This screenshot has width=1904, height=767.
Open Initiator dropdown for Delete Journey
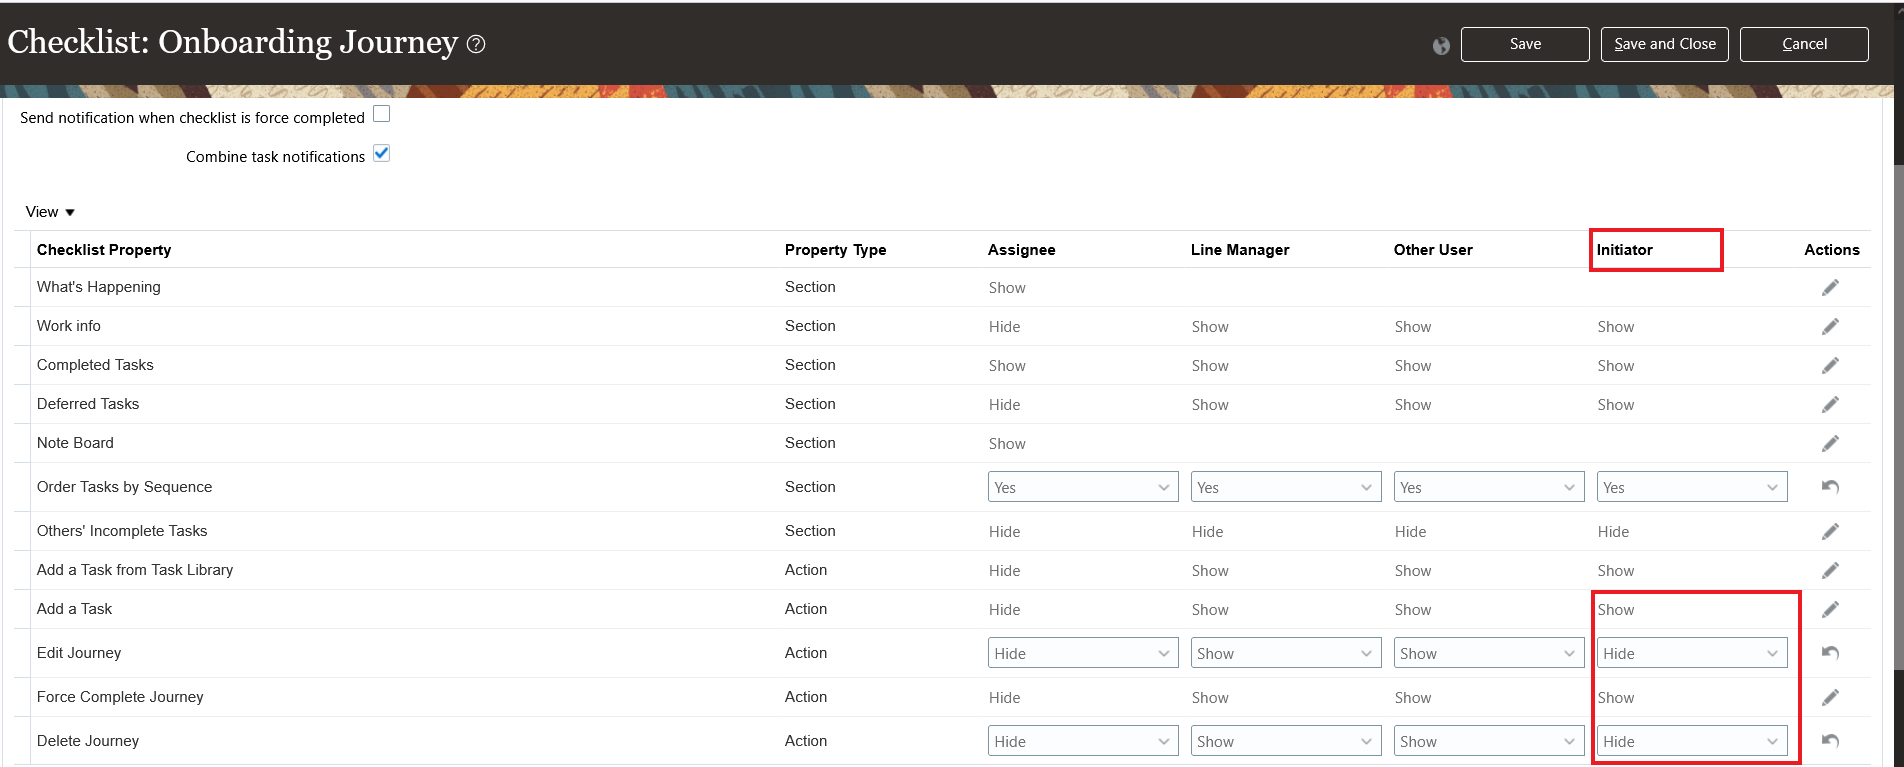pos(1692,741)
